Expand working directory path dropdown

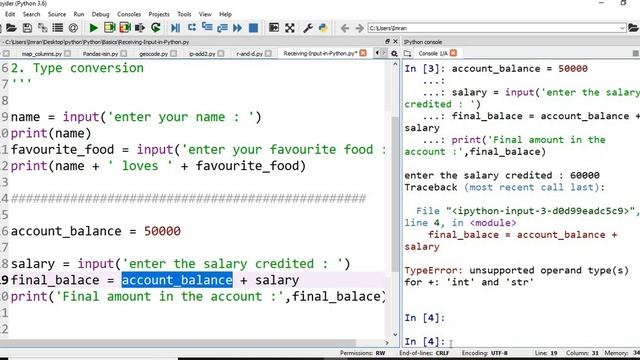[622, 28]
